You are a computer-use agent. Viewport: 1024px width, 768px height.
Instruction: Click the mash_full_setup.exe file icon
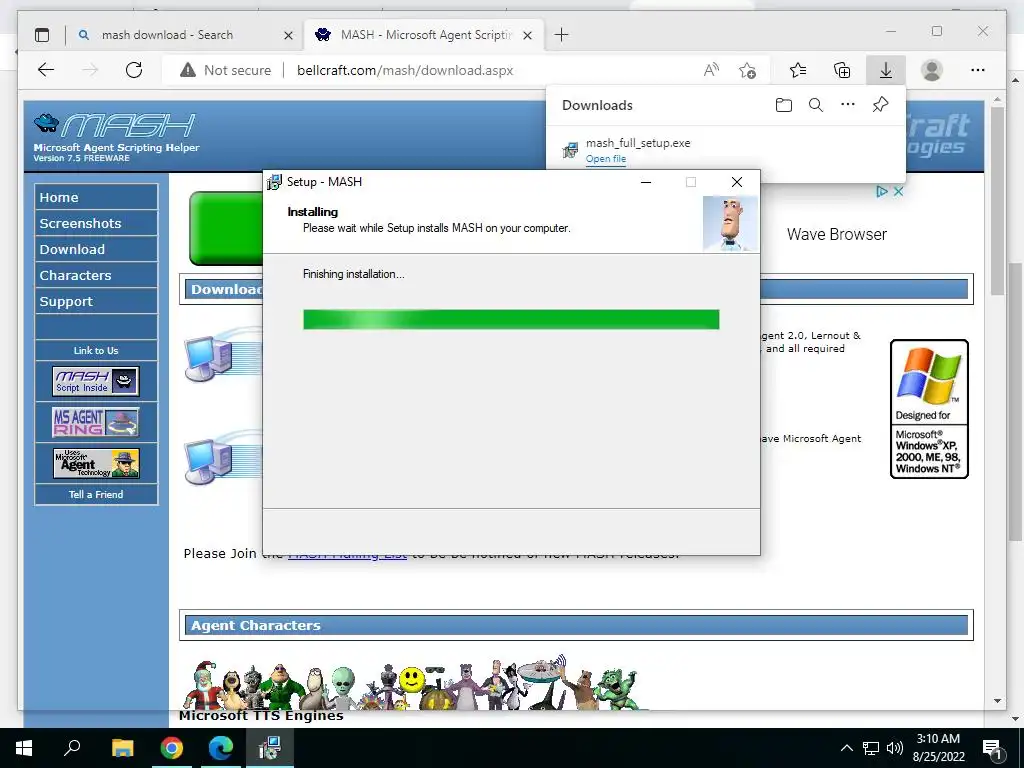[x=570, y=150]
